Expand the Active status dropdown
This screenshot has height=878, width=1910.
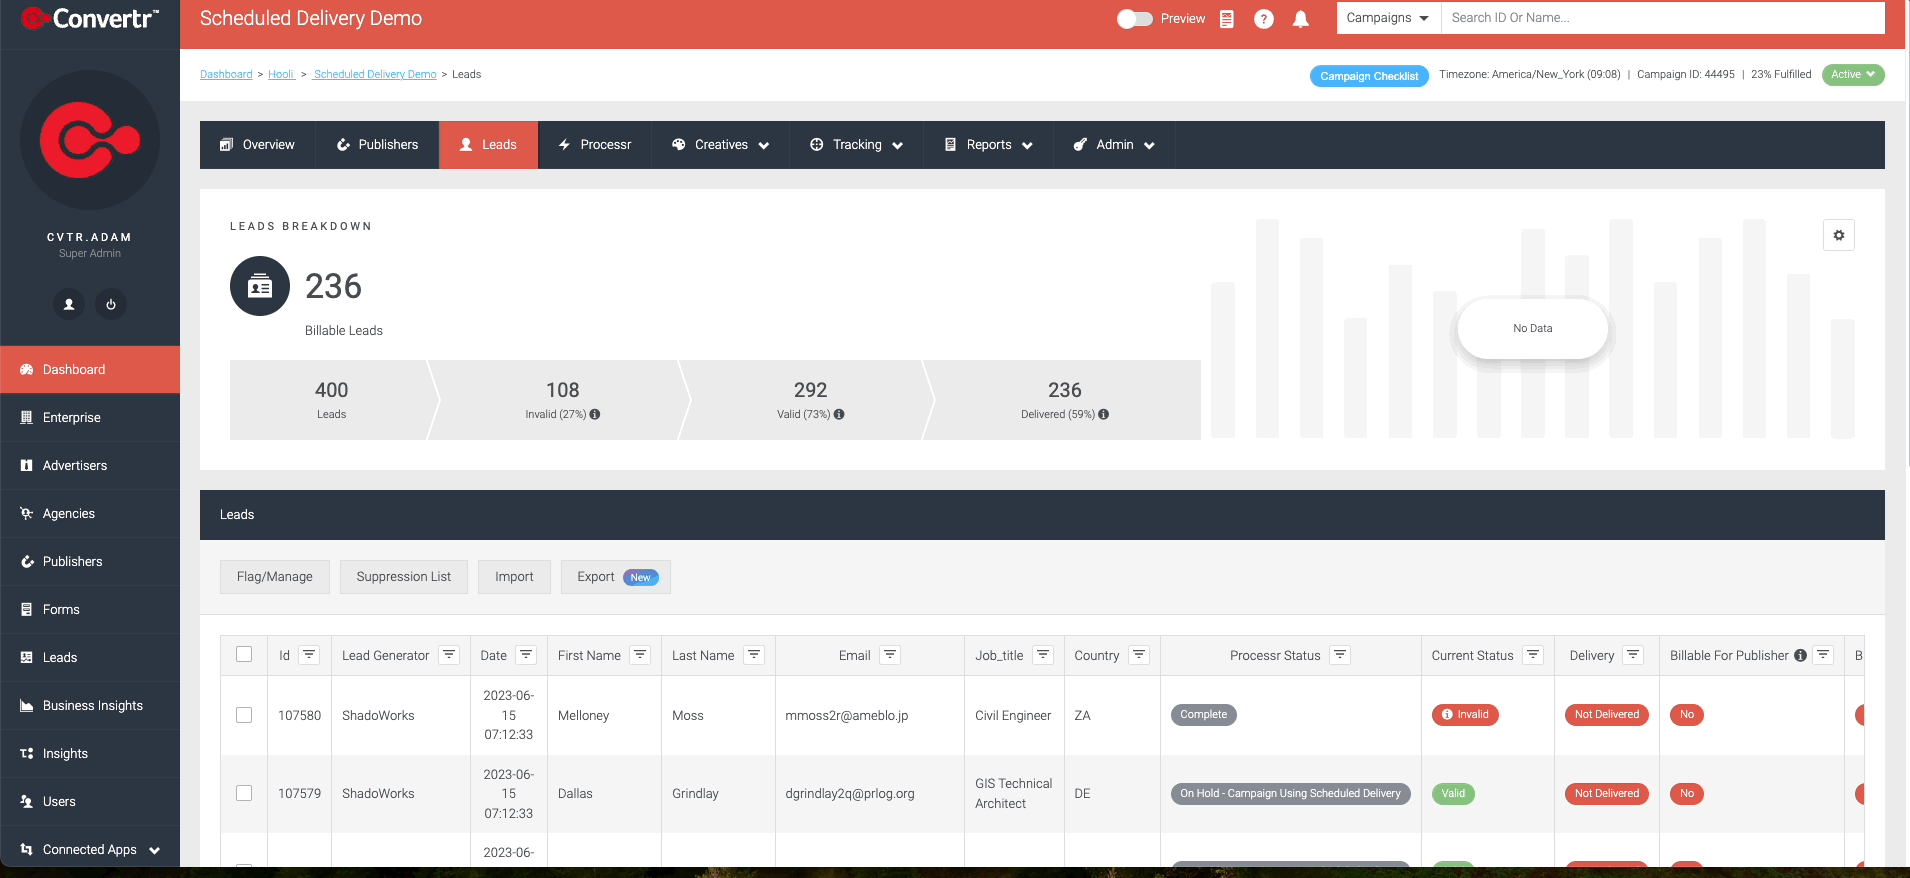(1853, 75)
